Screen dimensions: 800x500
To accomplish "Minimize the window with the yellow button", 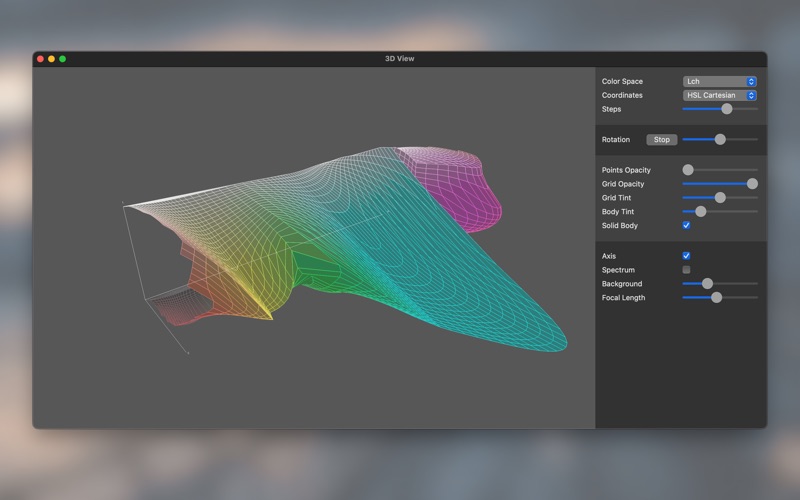I will [x=52, y=59].
